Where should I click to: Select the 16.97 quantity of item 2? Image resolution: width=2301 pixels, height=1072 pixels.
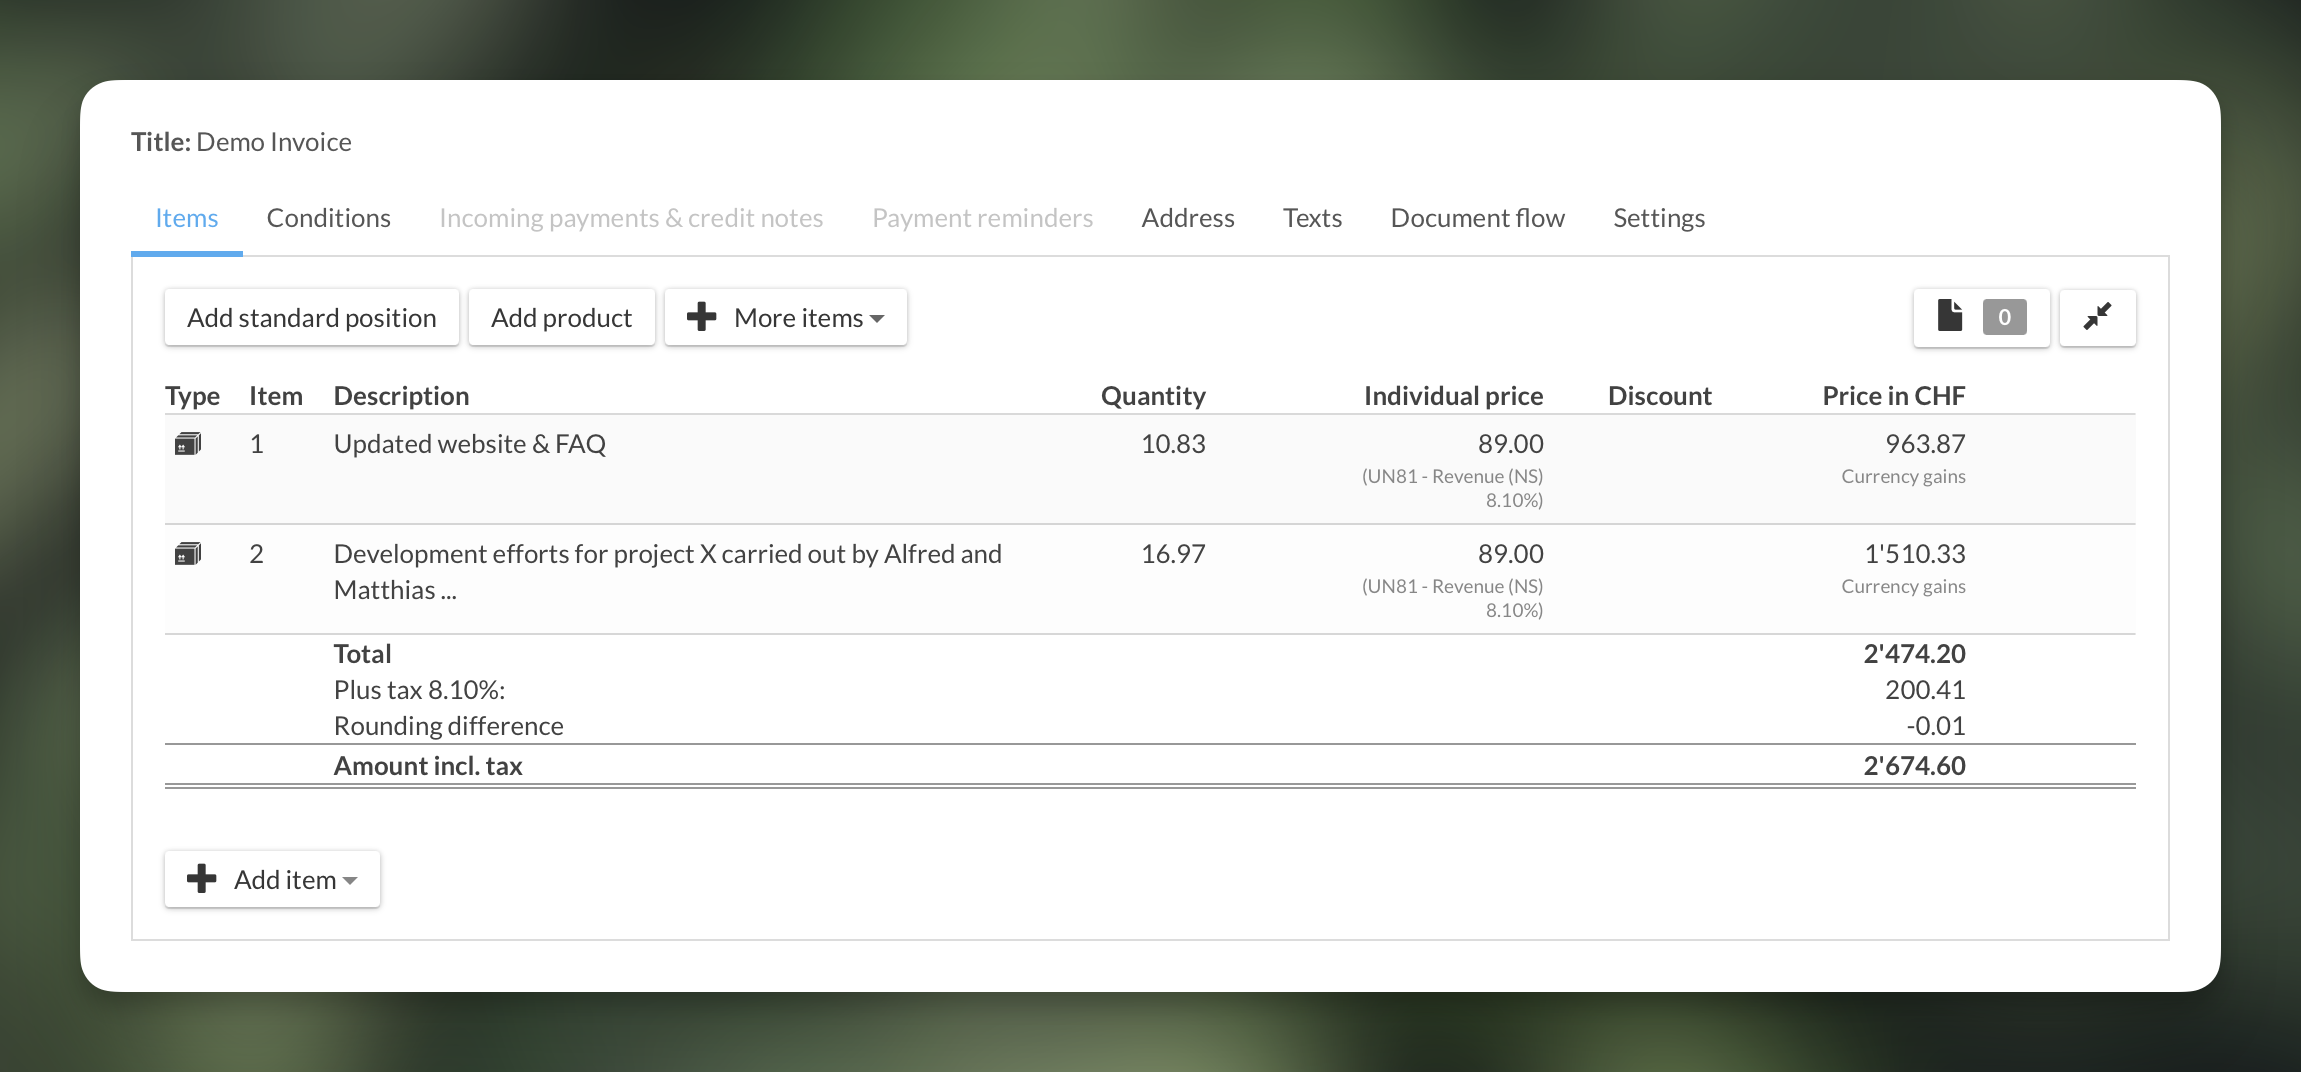point(1172,554)
